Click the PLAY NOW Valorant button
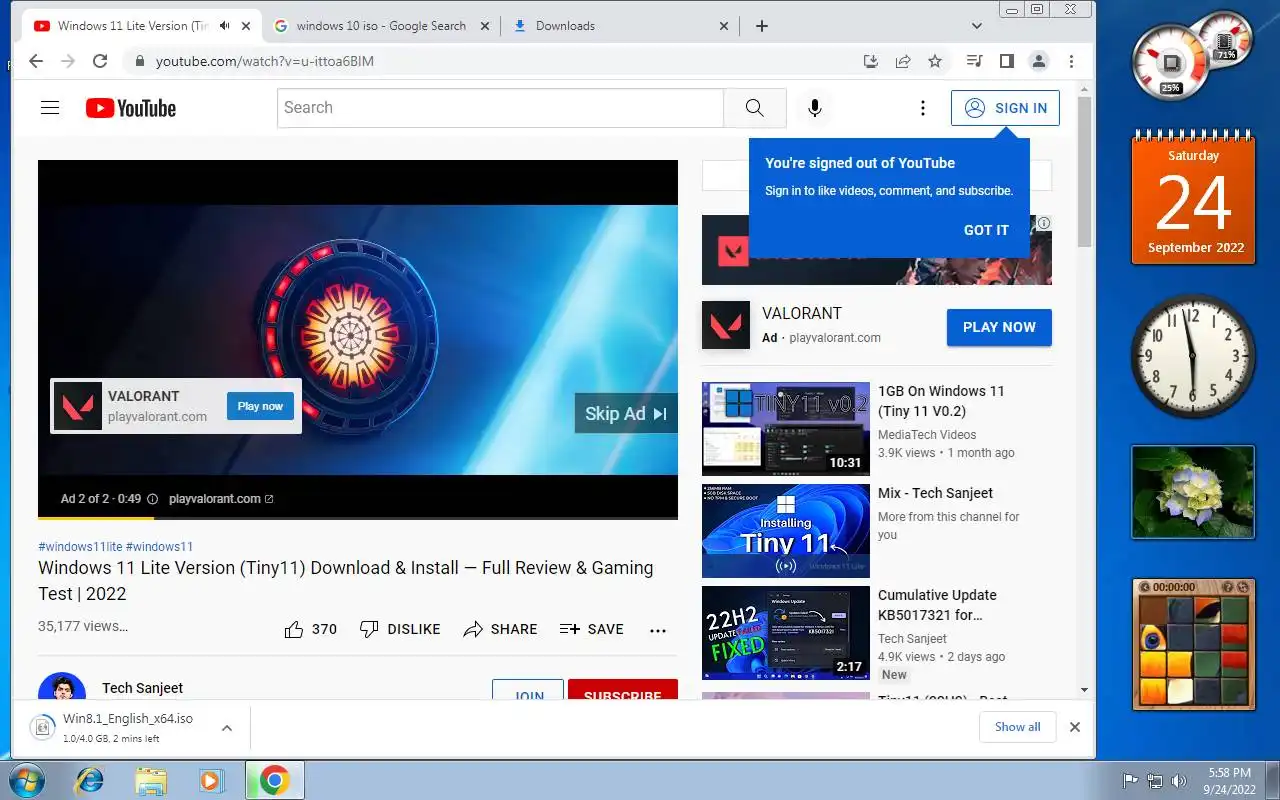This screenshot has width=1280, height=800. [999, 327]
